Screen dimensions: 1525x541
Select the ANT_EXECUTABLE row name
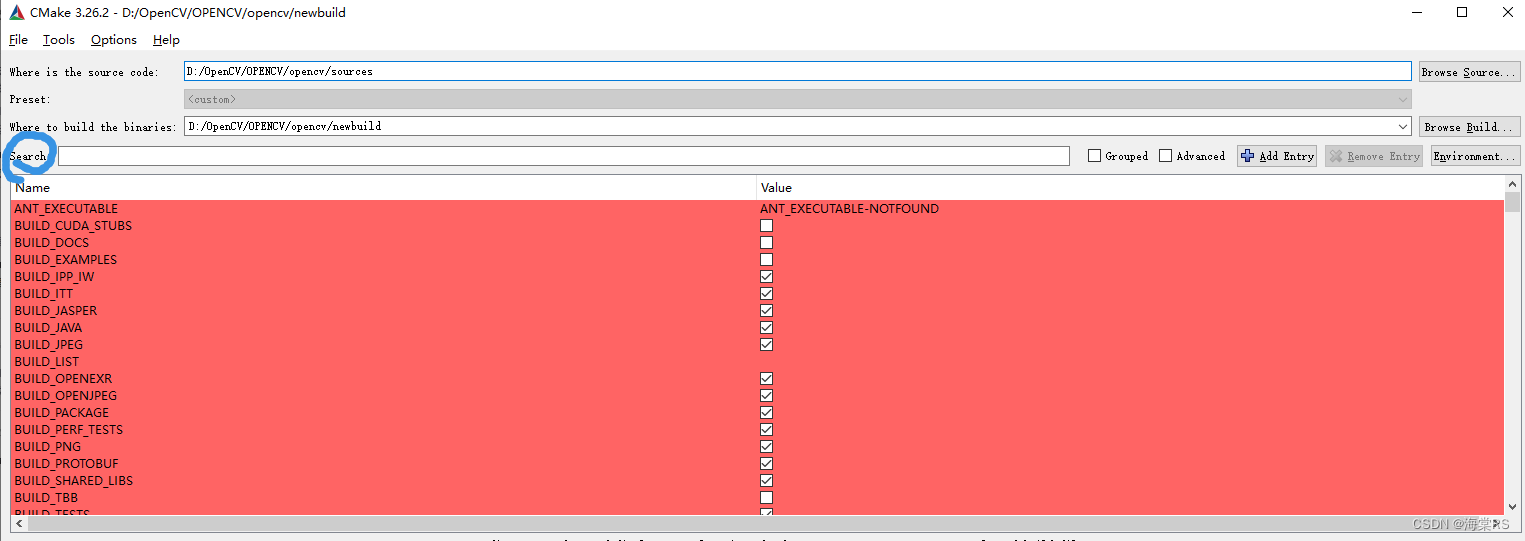click(x=66, y=209)
